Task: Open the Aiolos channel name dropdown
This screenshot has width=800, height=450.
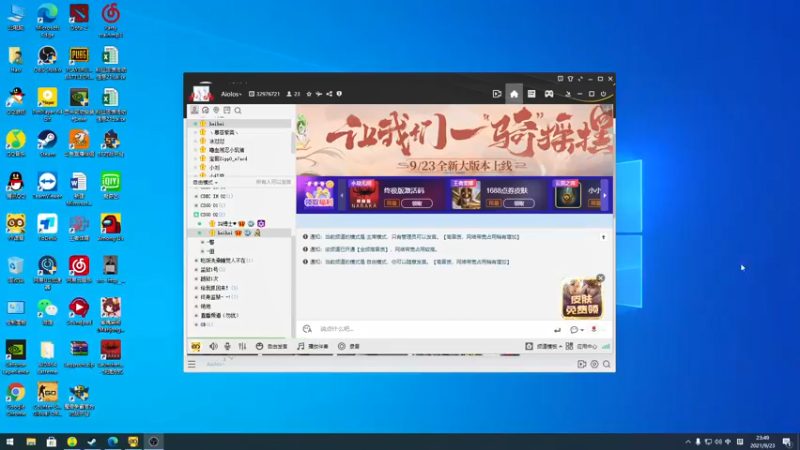Action: click(231, 94)
